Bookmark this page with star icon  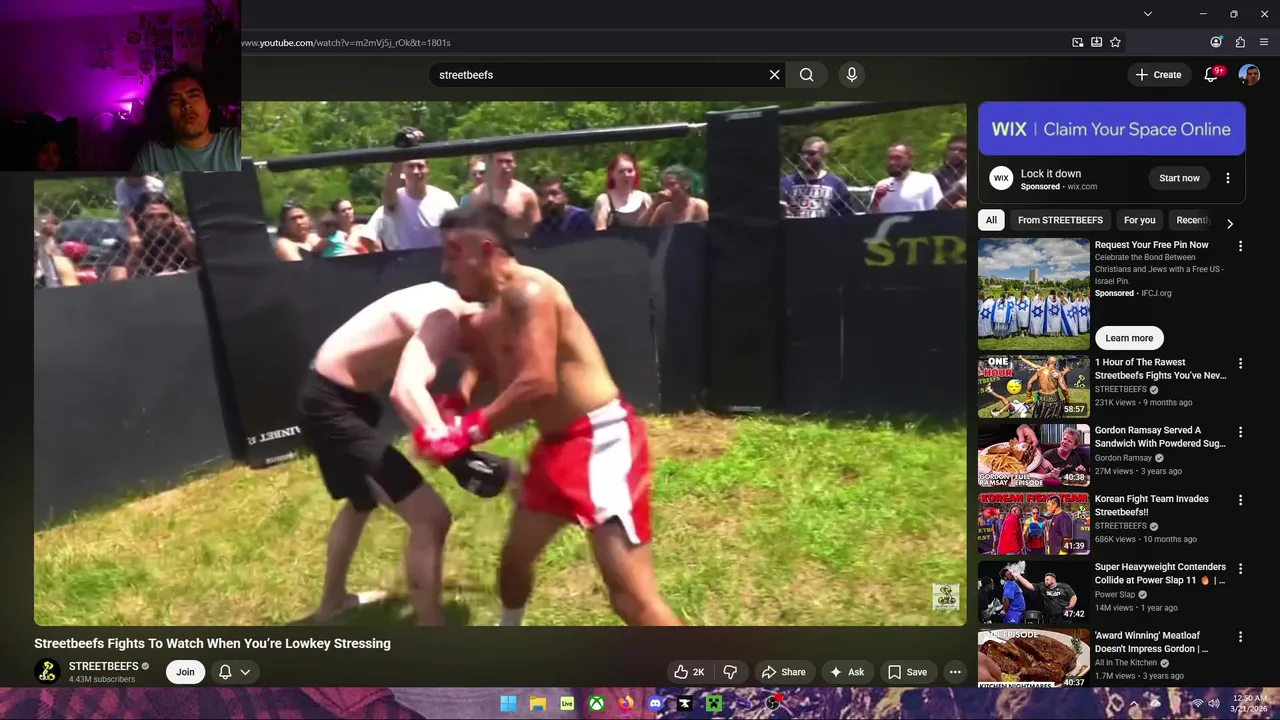1115,42
